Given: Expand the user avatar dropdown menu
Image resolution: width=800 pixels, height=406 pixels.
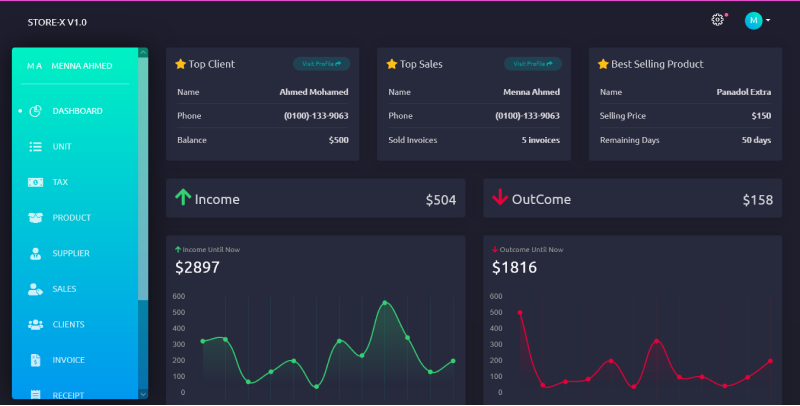Looking at the screenshot, I should point(753,20).
